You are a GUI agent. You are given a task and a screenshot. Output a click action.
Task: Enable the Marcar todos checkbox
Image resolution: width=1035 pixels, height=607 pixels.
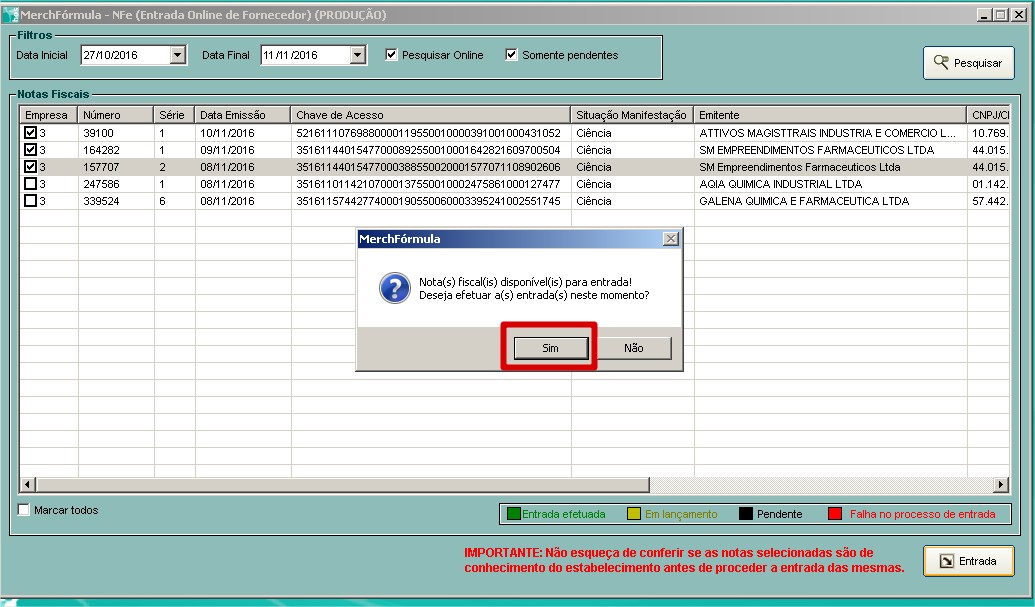[x=25, y=510]
